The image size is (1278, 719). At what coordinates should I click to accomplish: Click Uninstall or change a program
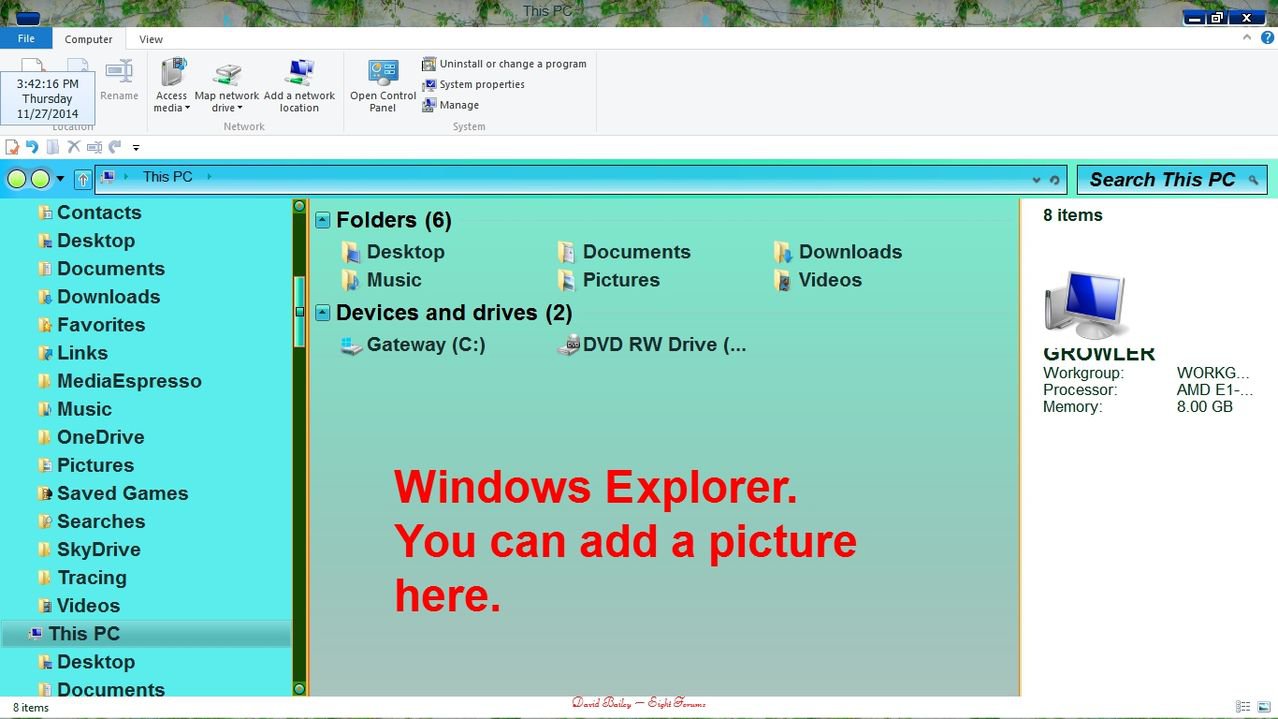[504, 64]
